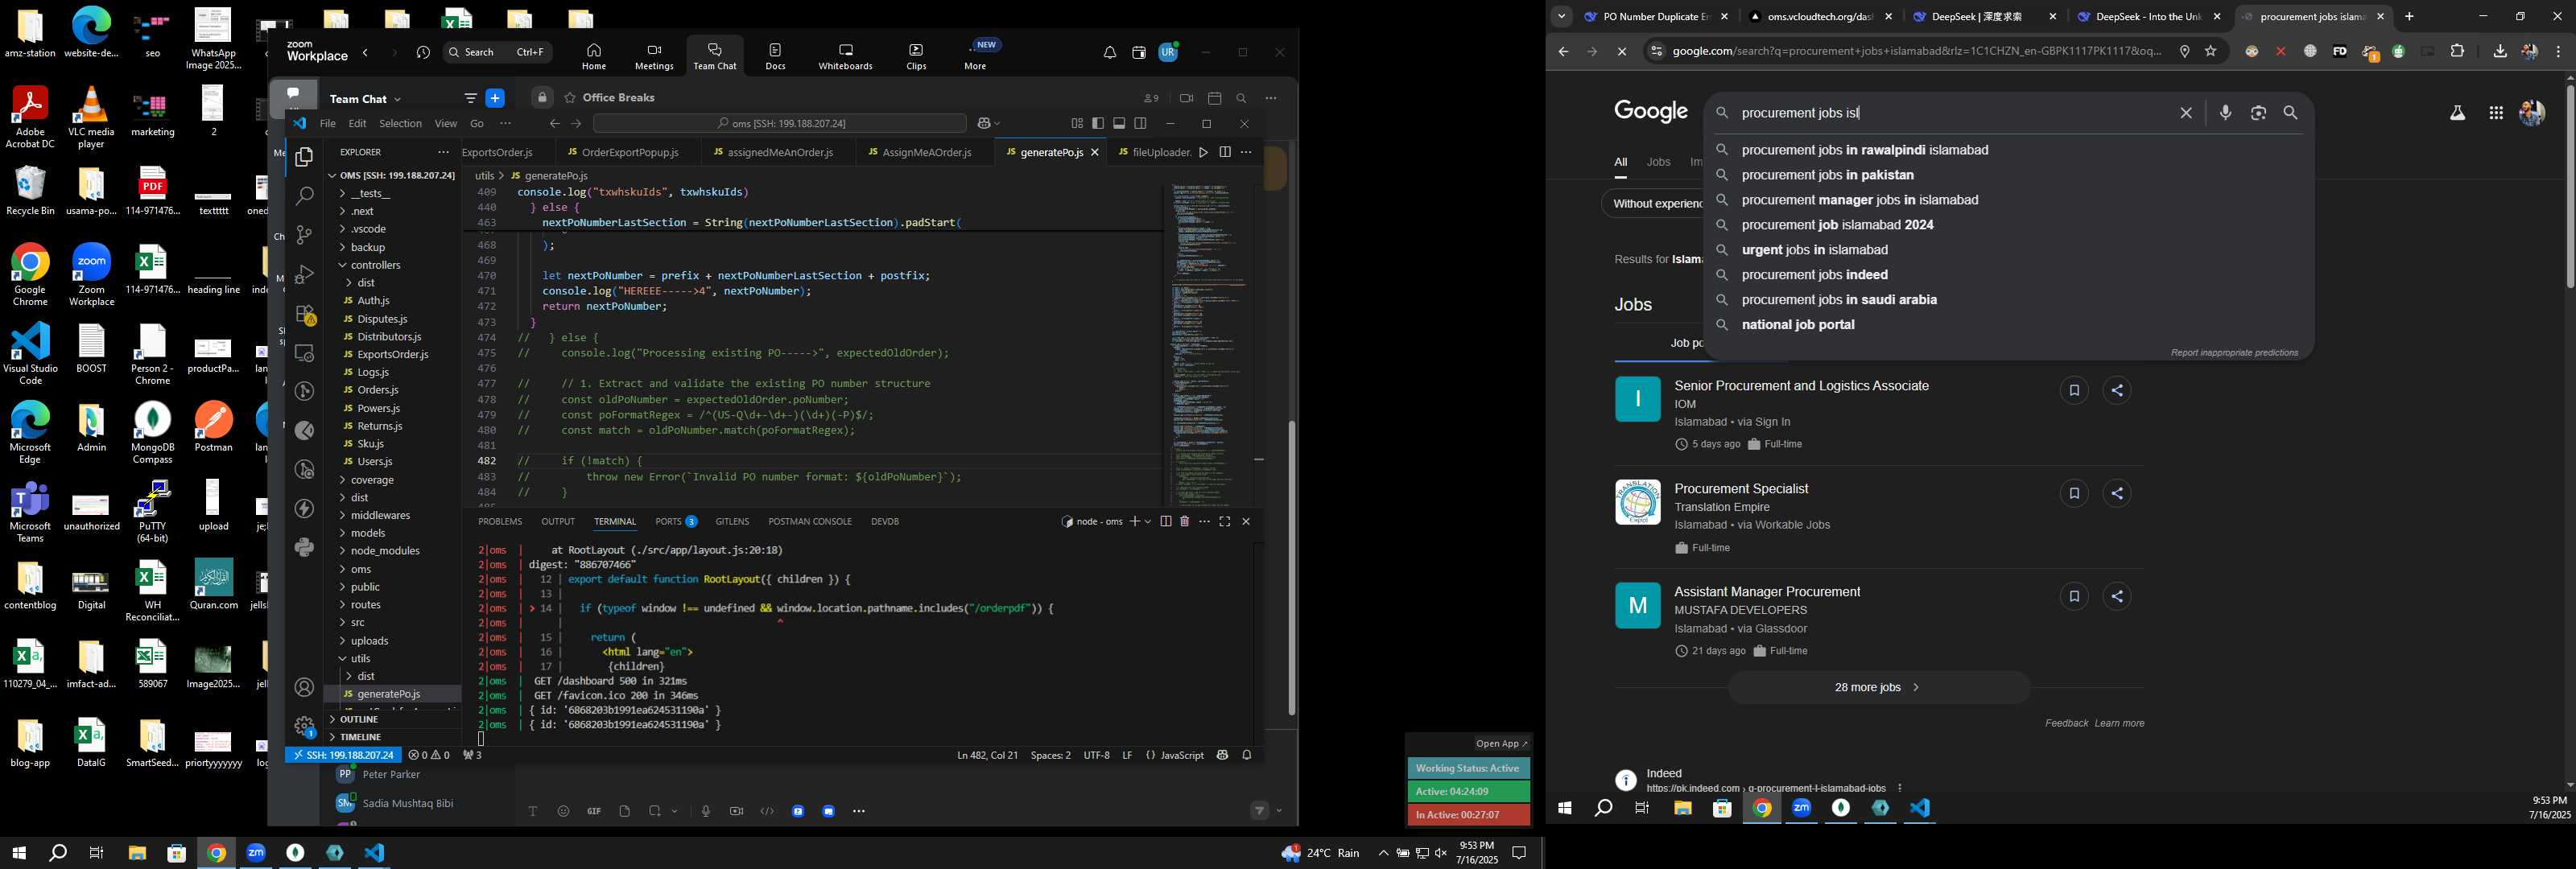
Task: Toggle secondary sidebar in VS Code title bar
Action: pos(1141,123)
